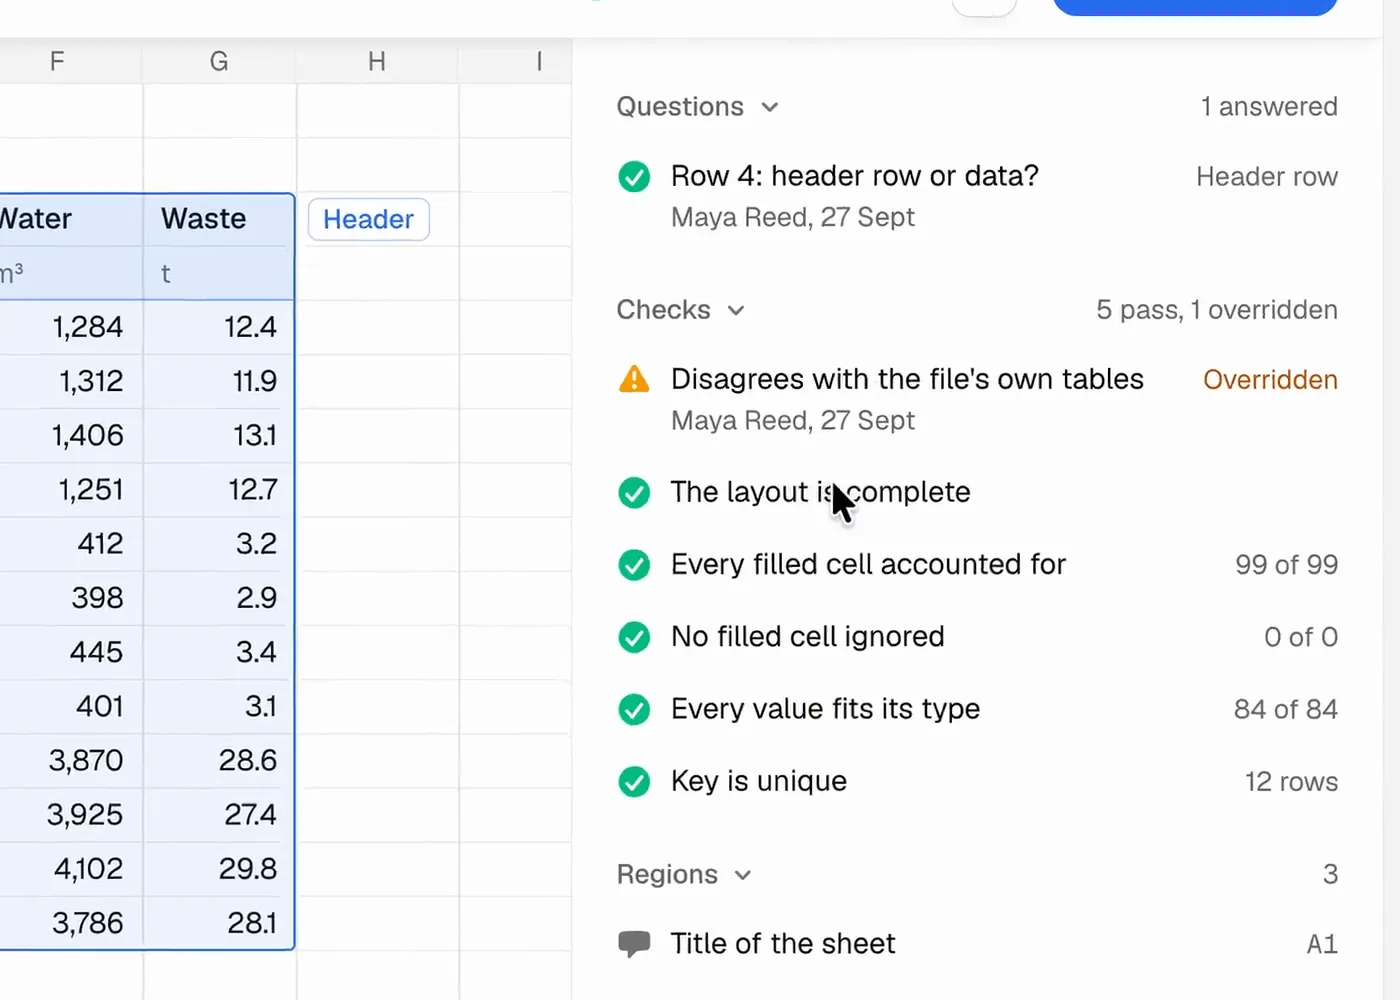Viewport: 1400px width, 1000px height.
Task: Open the 'Row 4: header row or data?' question
Action: coord(854,176)
